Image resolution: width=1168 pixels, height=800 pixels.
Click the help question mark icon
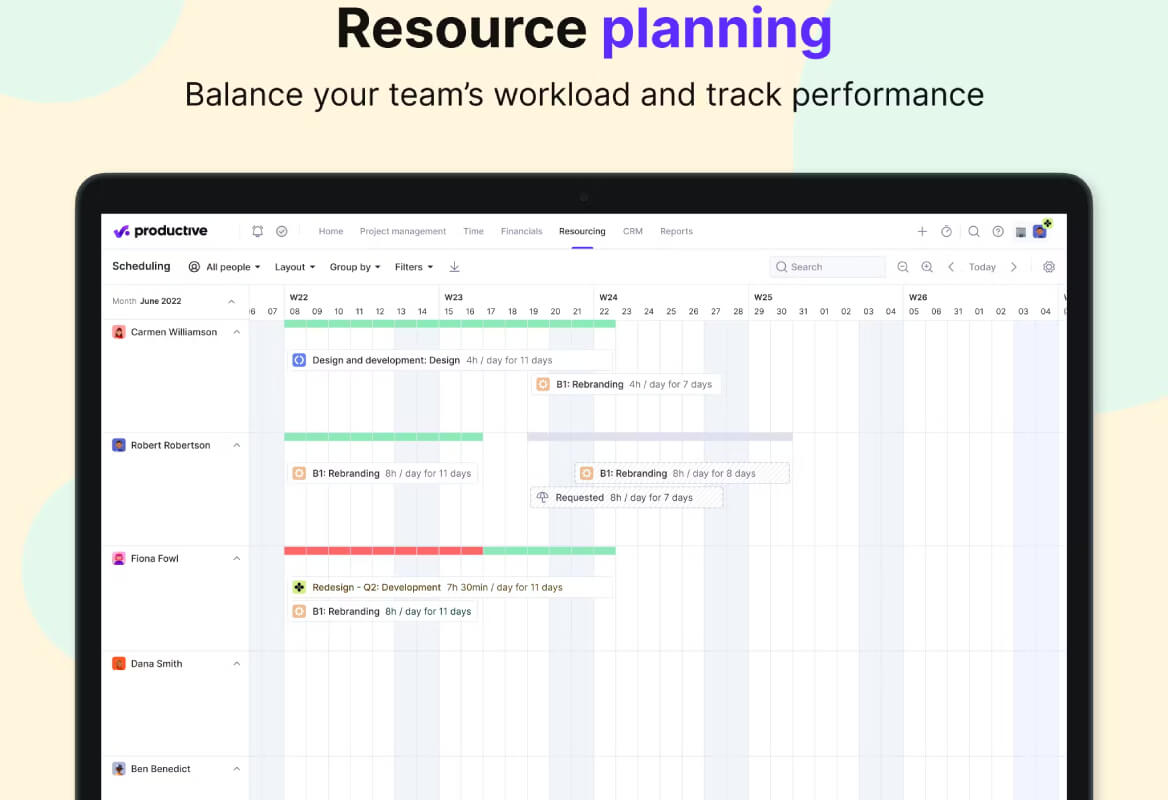coord(998,232)
